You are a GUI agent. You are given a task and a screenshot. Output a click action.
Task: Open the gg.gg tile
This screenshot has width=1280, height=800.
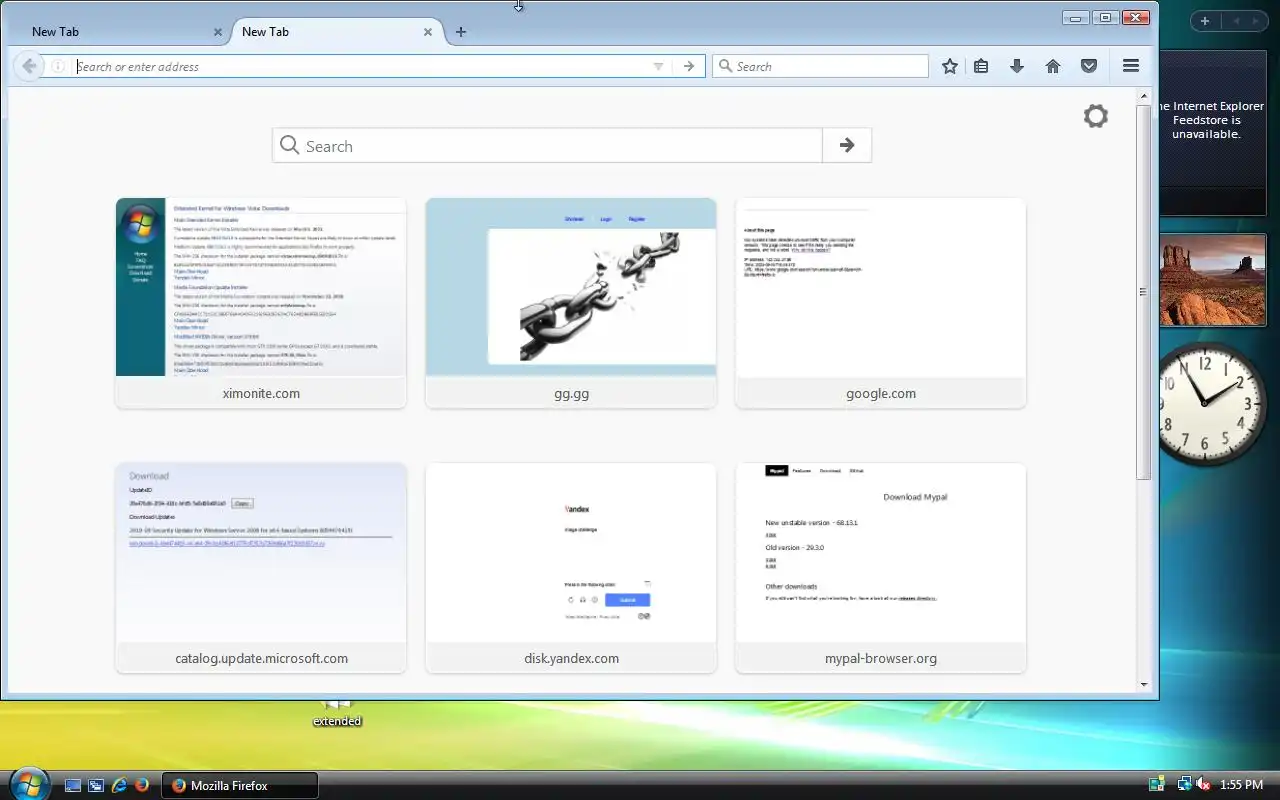pos(571,303)
